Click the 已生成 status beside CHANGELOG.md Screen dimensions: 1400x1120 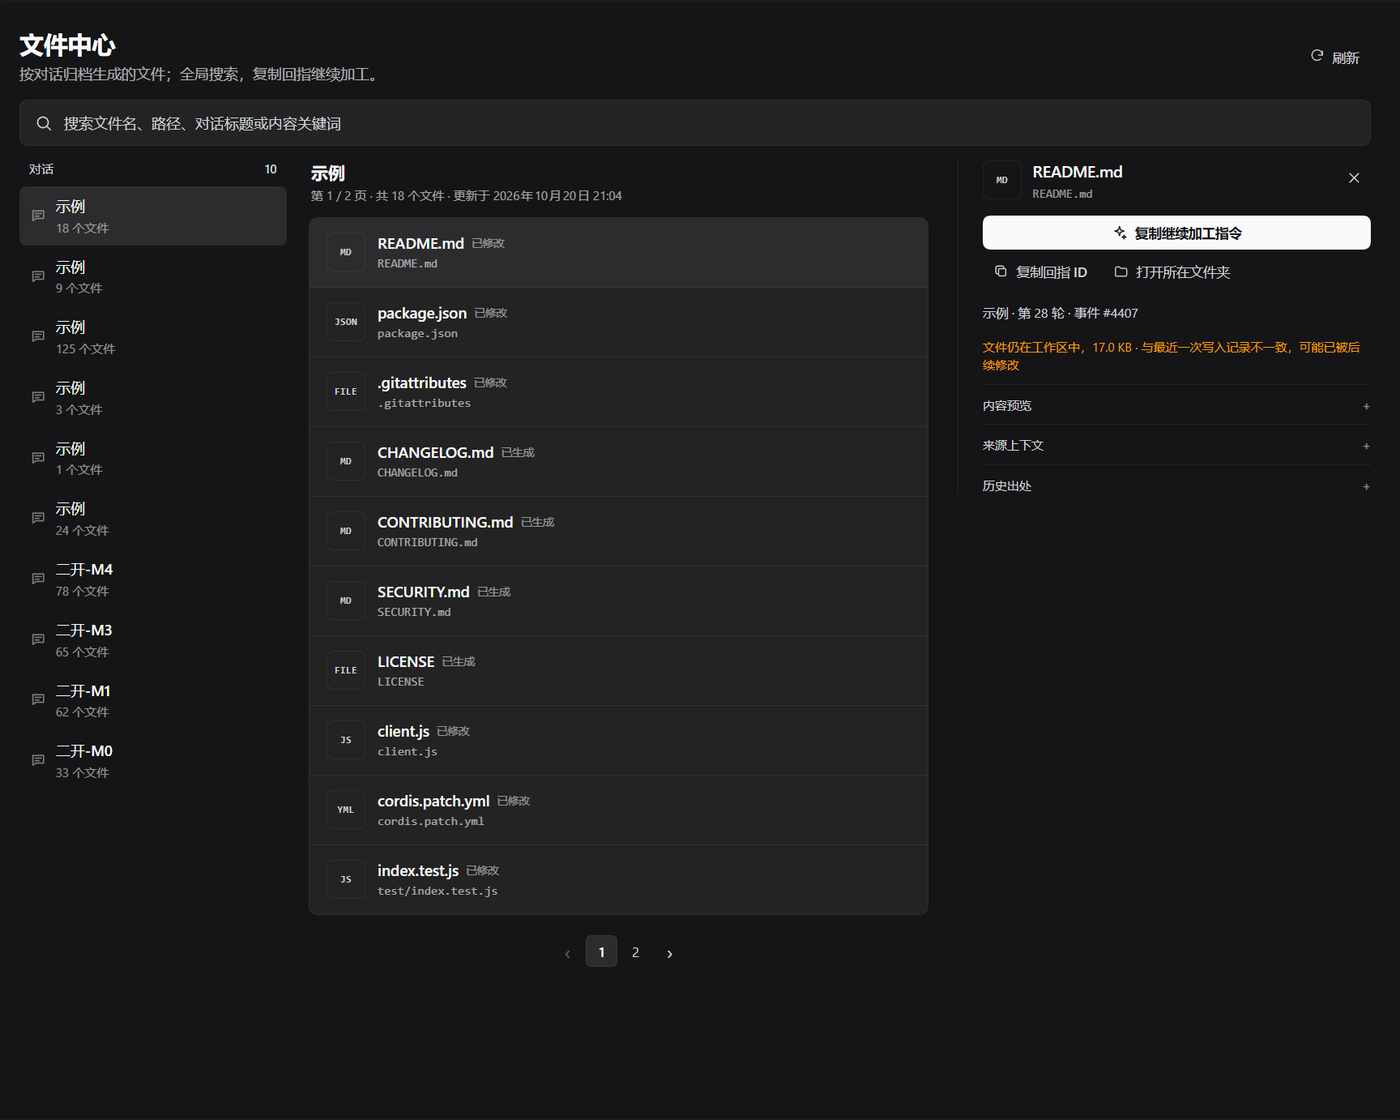(x=518, y=453)
